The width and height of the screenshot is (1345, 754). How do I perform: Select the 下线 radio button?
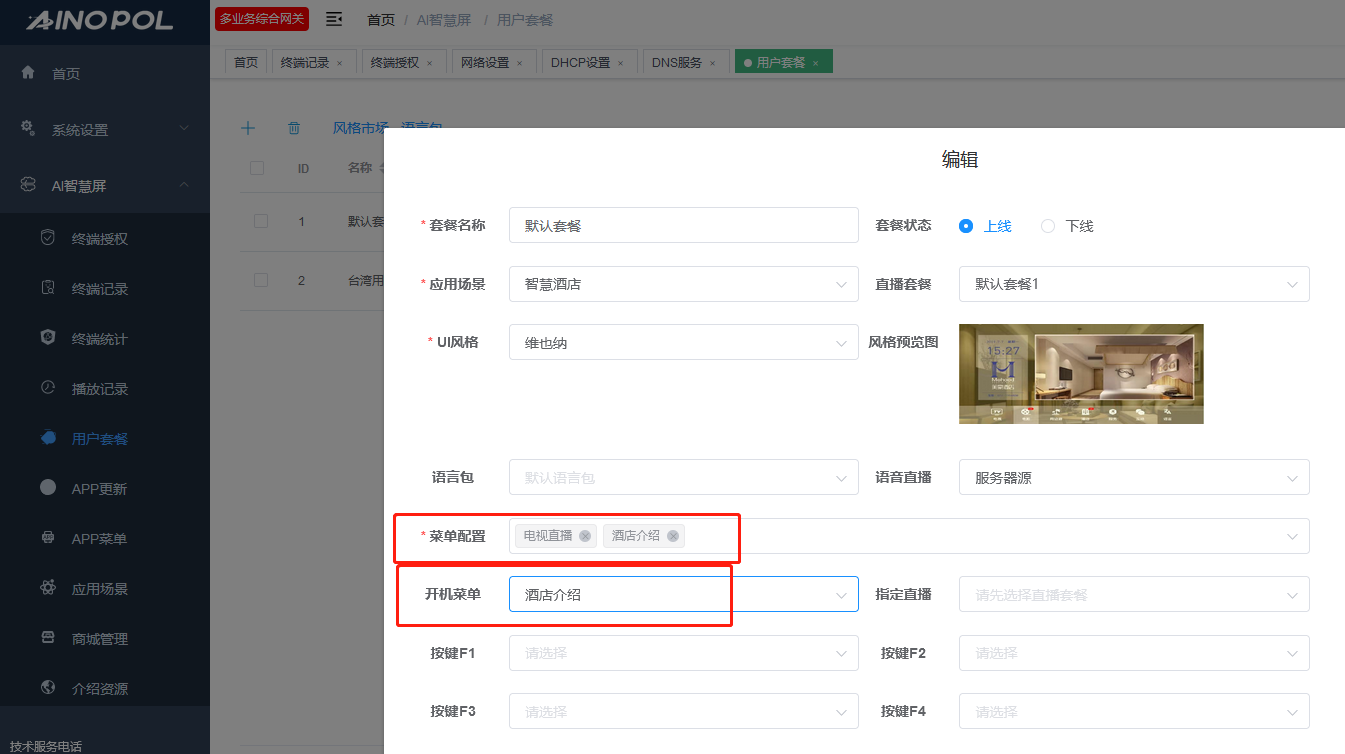point(1048,226)
